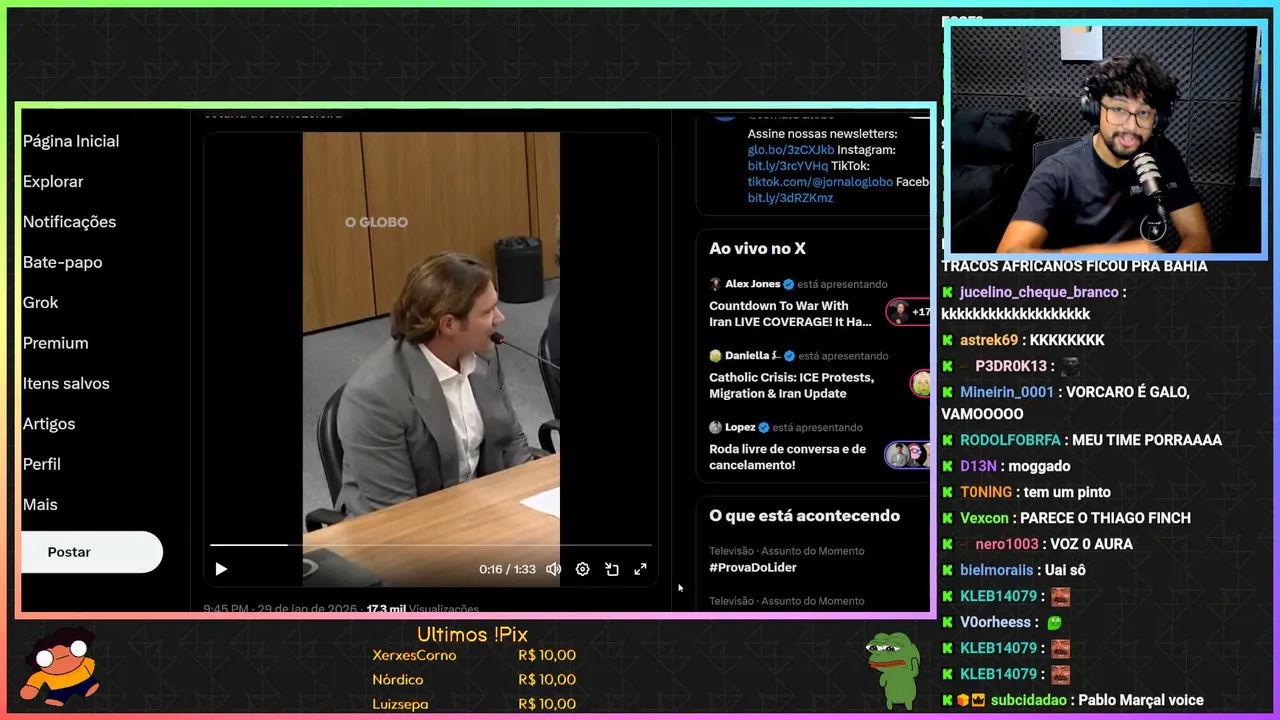The width and height of the screenshot is (1280, 720).
Task: Click Lopez verified badge
Action: (764, 428)
